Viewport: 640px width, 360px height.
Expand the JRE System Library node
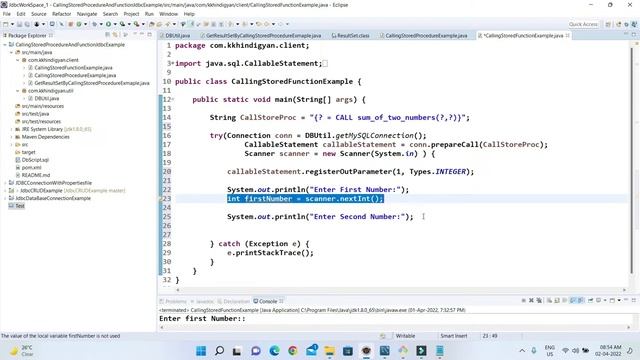coord(11,129)
